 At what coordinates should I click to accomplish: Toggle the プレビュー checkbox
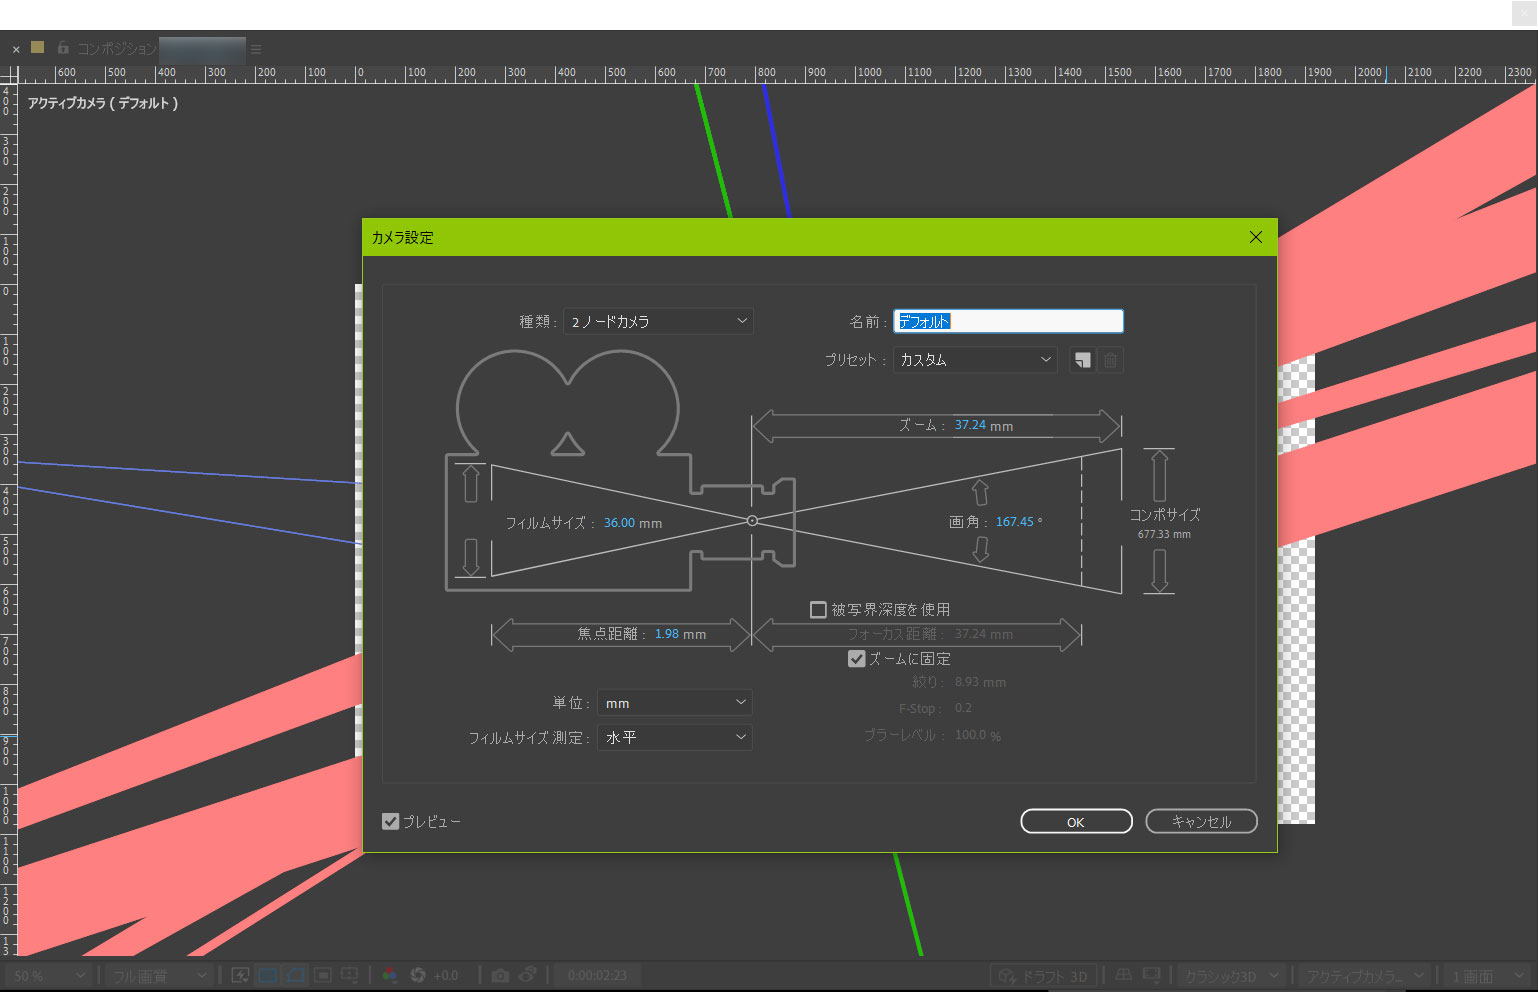pos(391,821)
